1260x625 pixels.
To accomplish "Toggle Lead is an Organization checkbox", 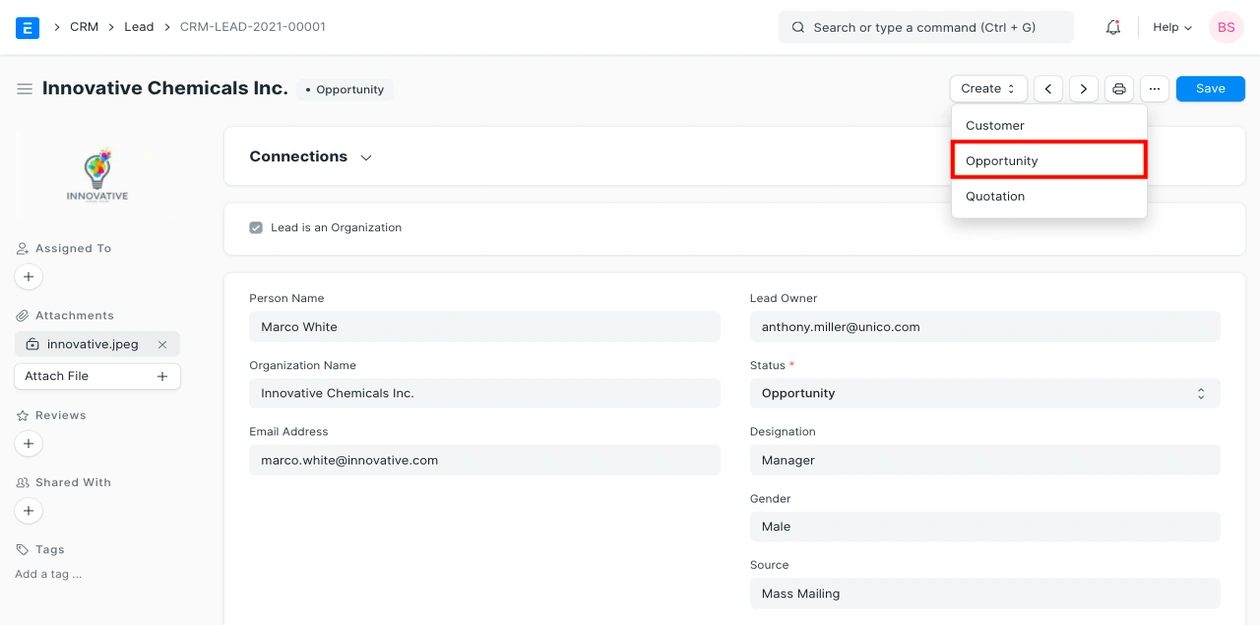I will tap(256, 228).
